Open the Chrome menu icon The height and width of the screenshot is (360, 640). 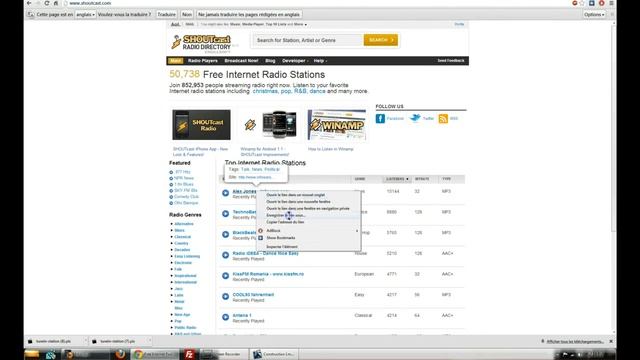(x=611, y=3)
